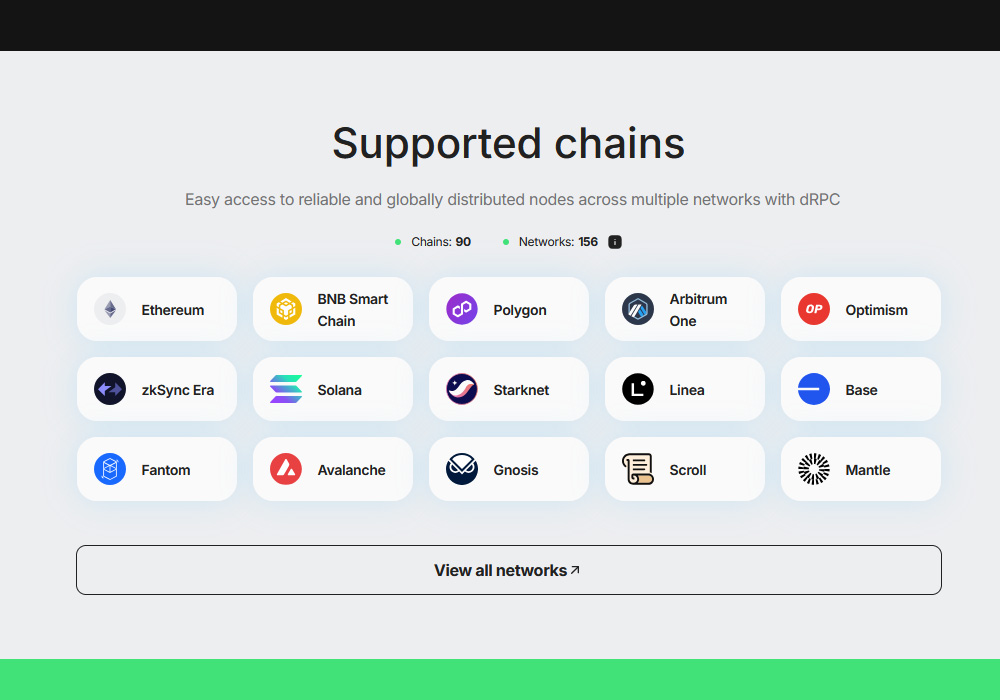1000x700 pixels.
Task: Click the Scroll parchment icon
Action: [x=638, y=469]
